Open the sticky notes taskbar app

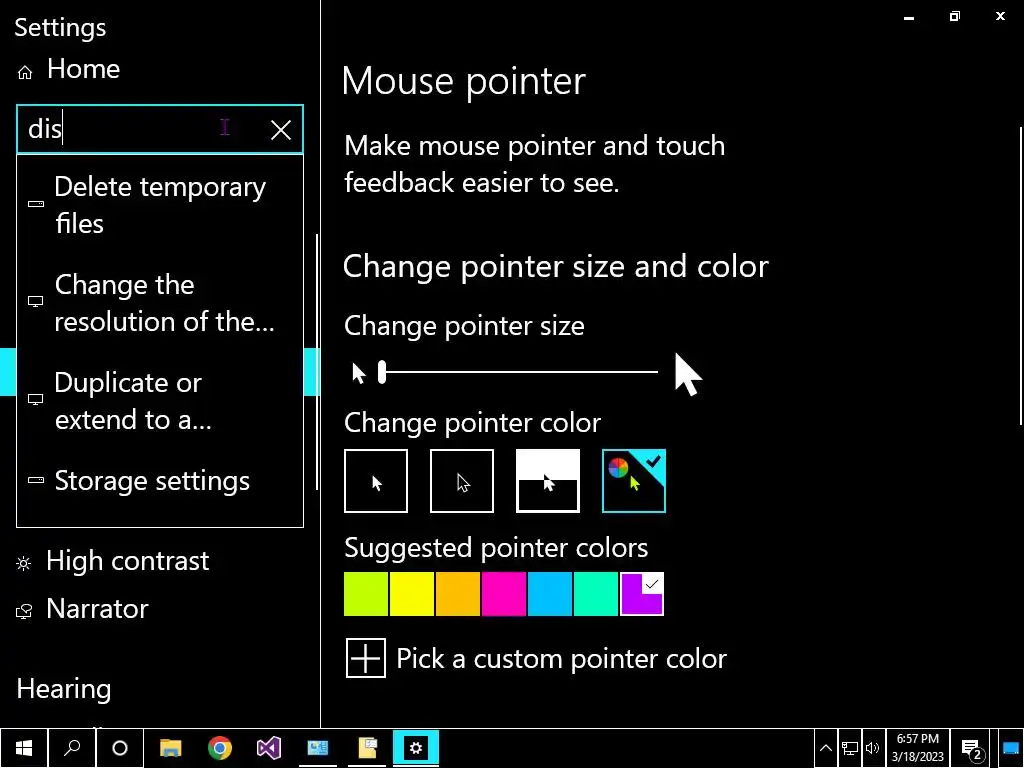coord(367,748)
